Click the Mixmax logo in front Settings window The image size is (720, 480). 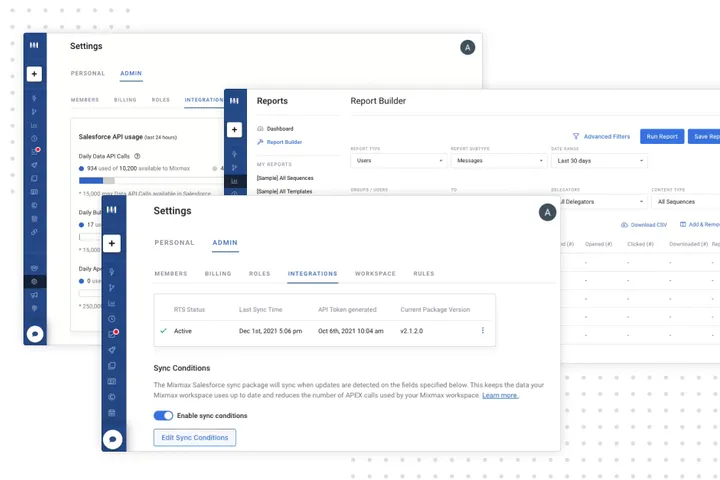[x=112, y=210]
